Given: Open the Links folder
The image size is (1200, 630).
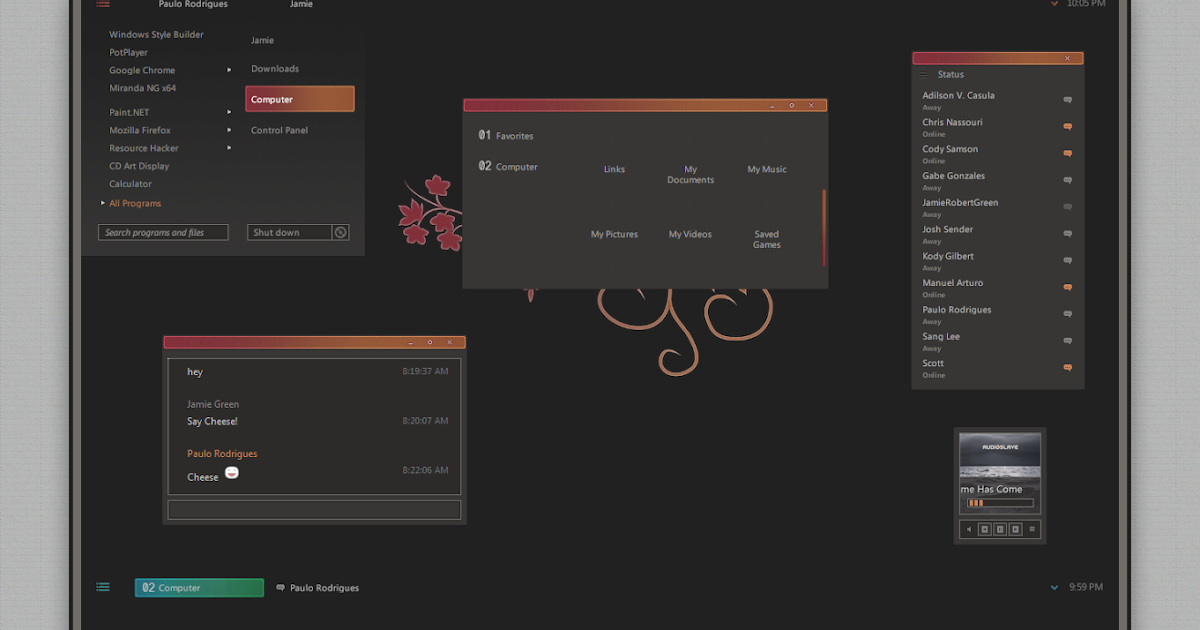Looking at the screenshot, I should [x=614, y=169].
